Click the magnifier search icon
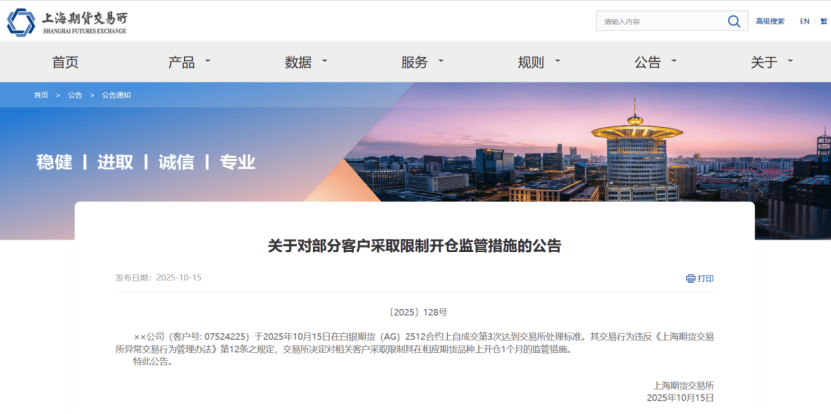Screen dimensions: 831x414 coord(734,21)
